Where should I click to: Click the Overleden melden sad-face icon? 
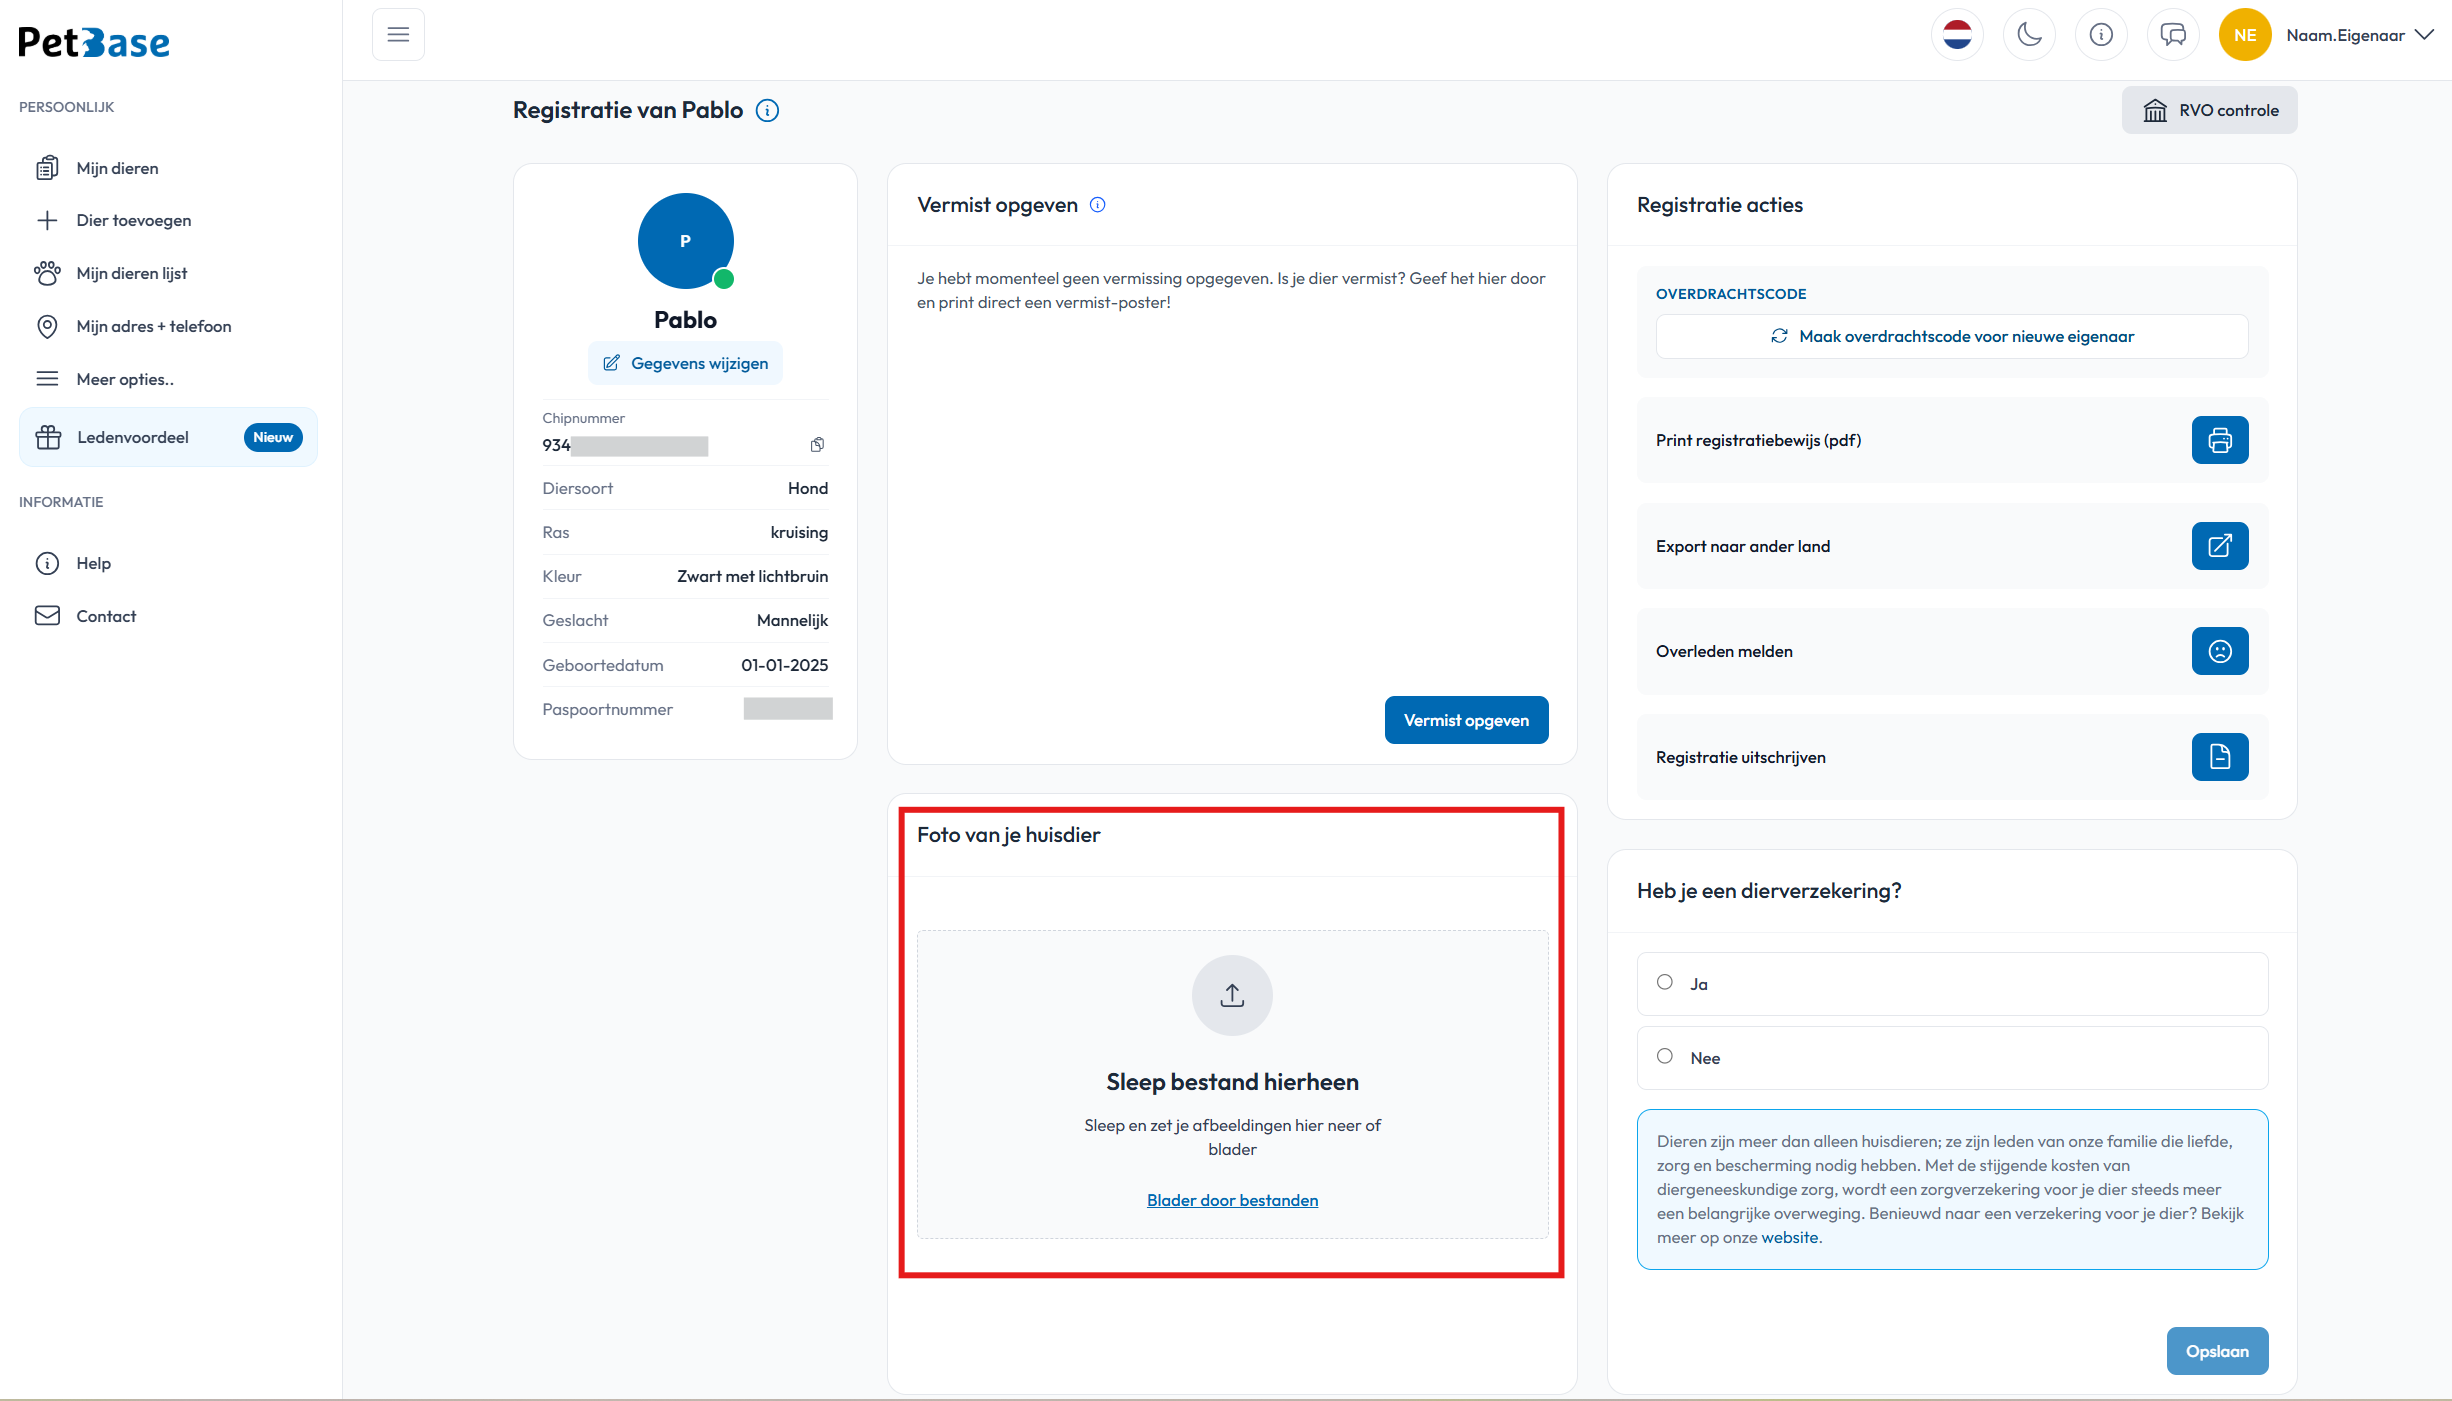(x=2220, y=651)
